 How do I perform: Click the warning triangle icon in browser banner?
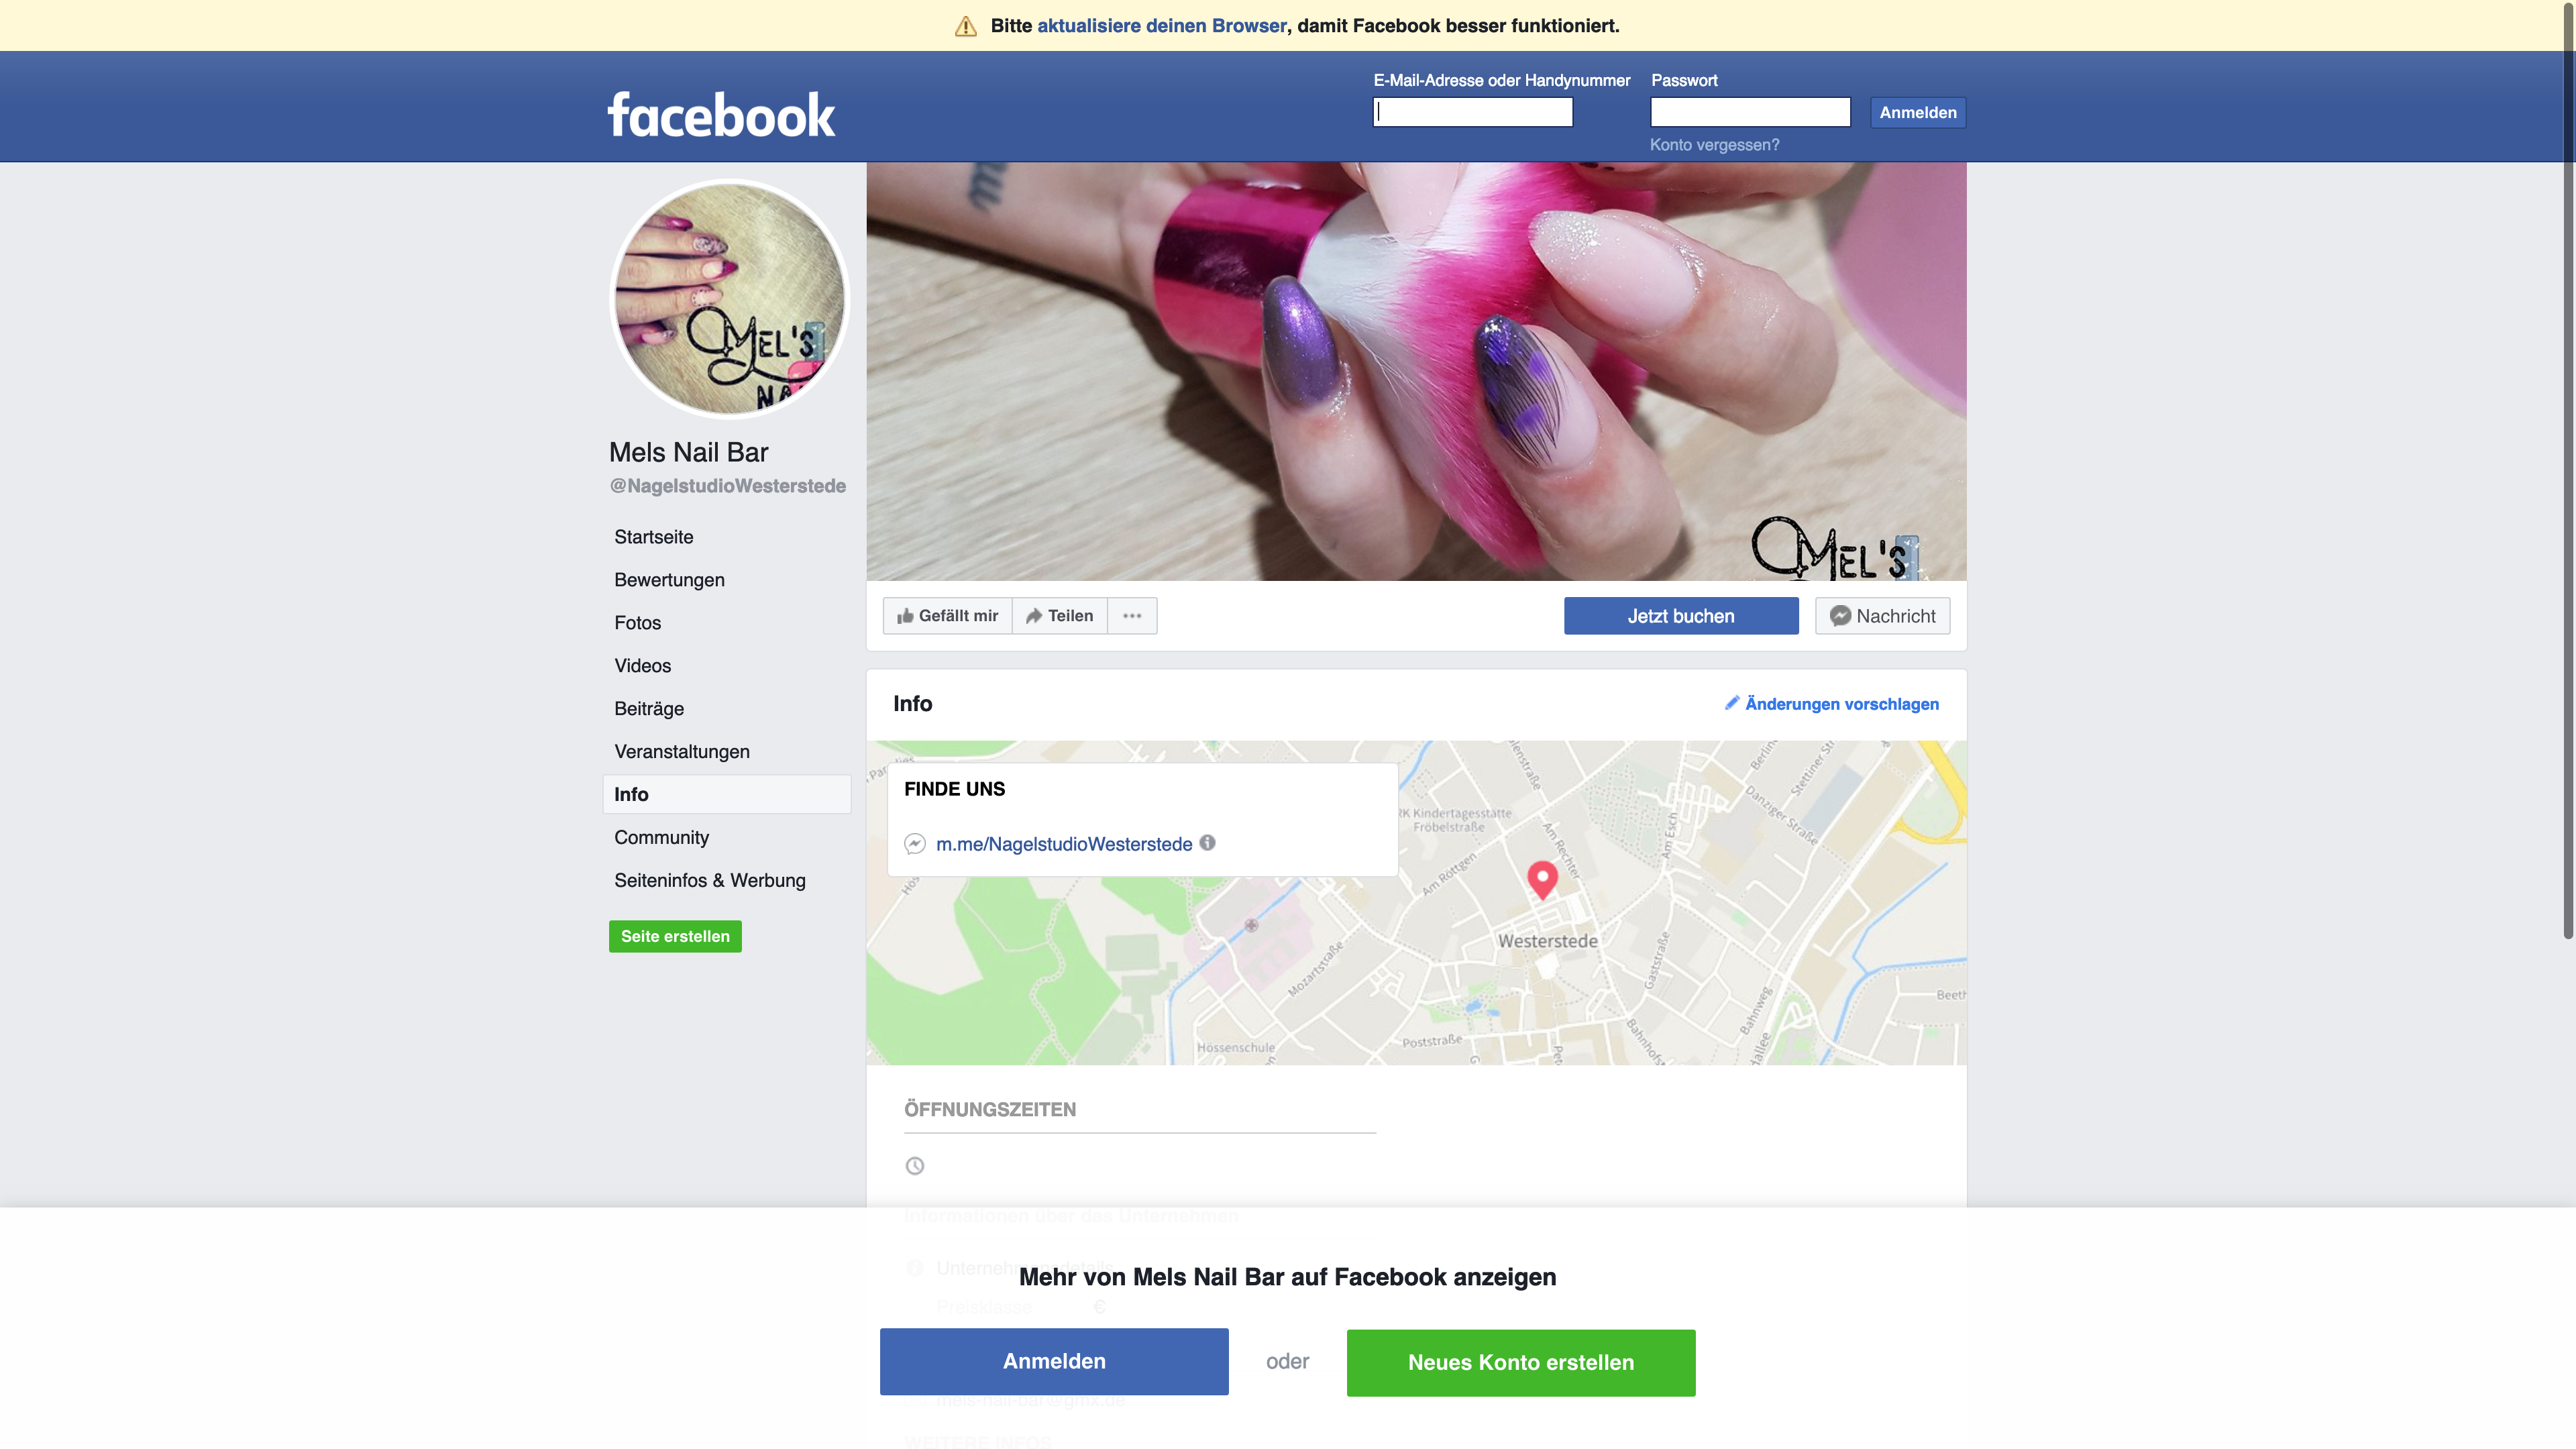point(965,26)
